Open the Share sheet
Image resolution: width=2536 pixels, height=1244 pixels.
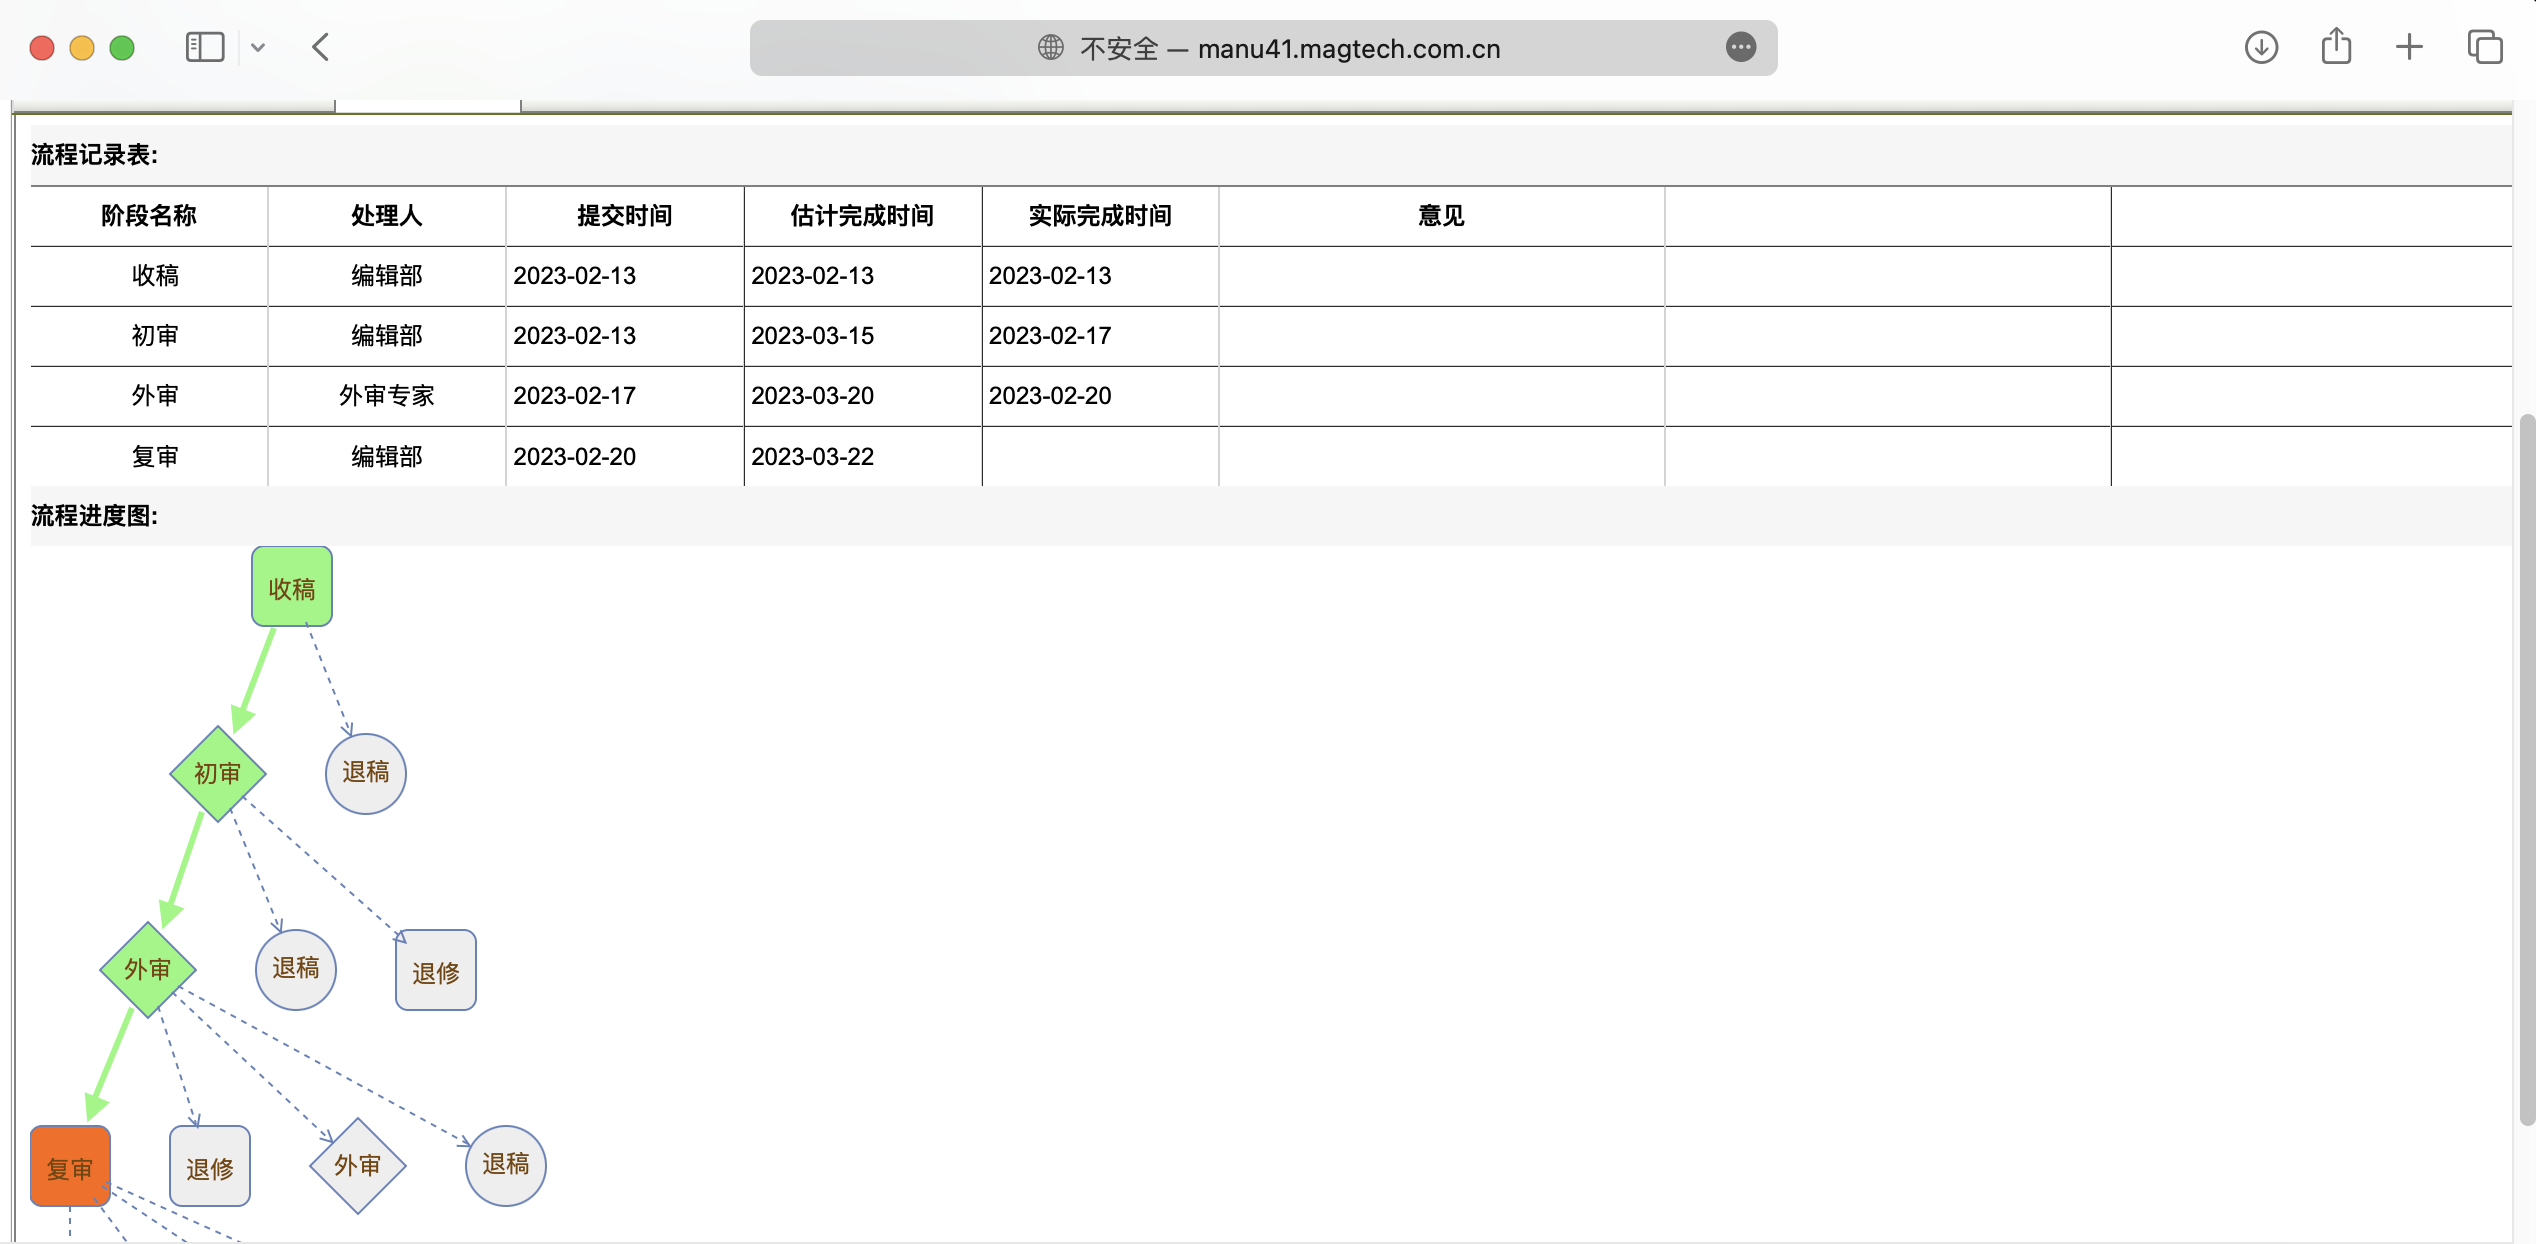point(2336,47)
